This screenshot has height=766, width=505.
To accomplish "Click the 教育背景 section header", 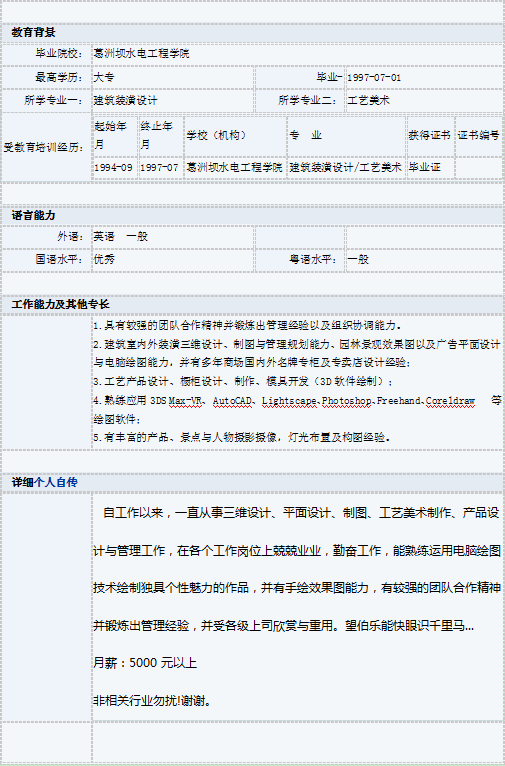I will [33, 33].
